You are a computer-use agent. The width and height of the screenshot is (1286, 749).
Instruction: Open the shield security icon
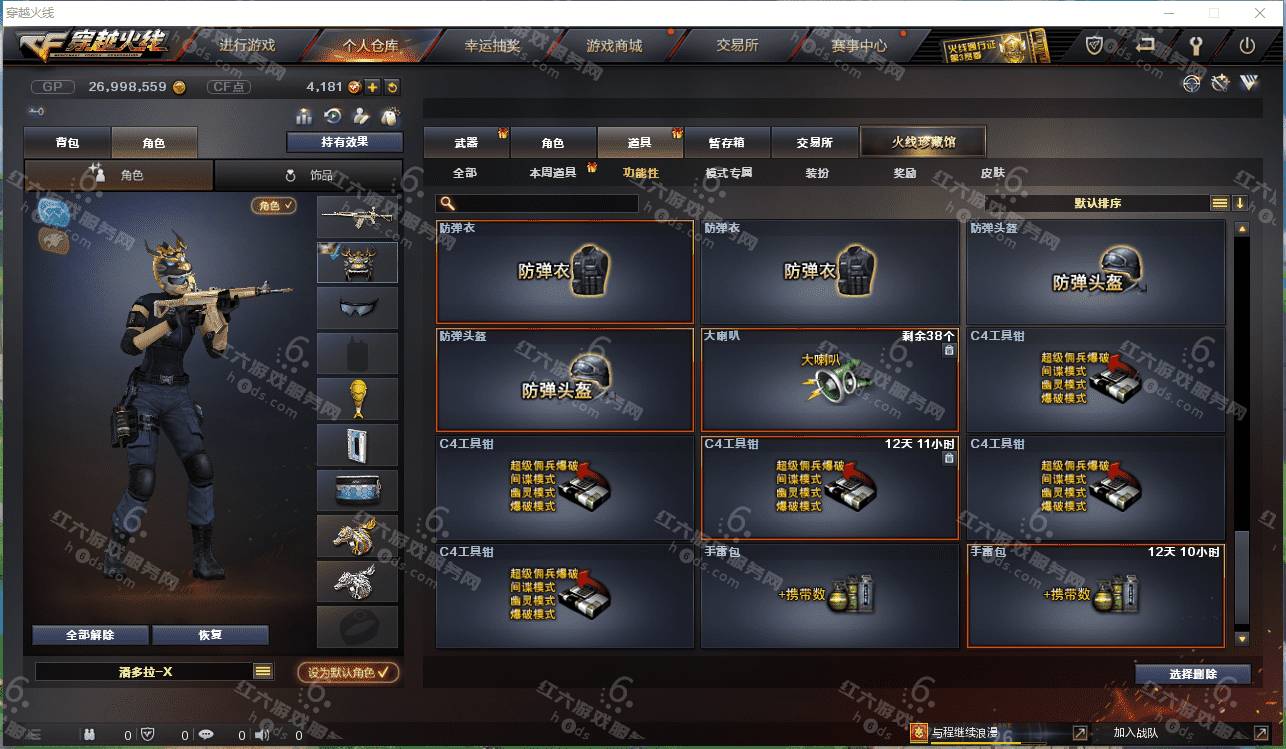click(x=1095, y=46)
